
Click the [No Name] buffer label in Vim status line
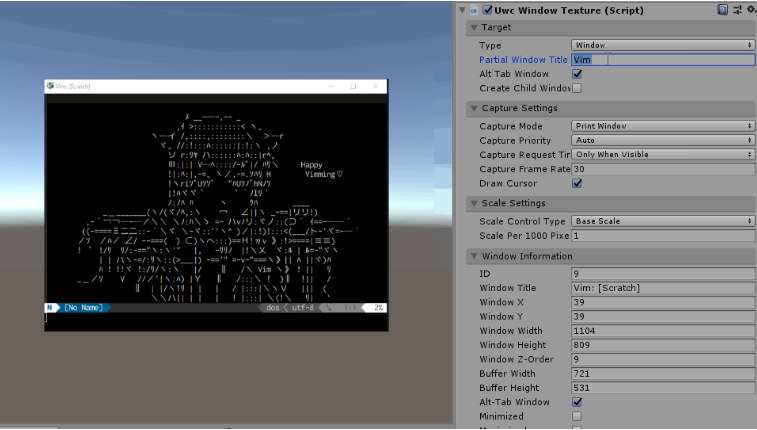pyautogui.click(x=84, y=307)
